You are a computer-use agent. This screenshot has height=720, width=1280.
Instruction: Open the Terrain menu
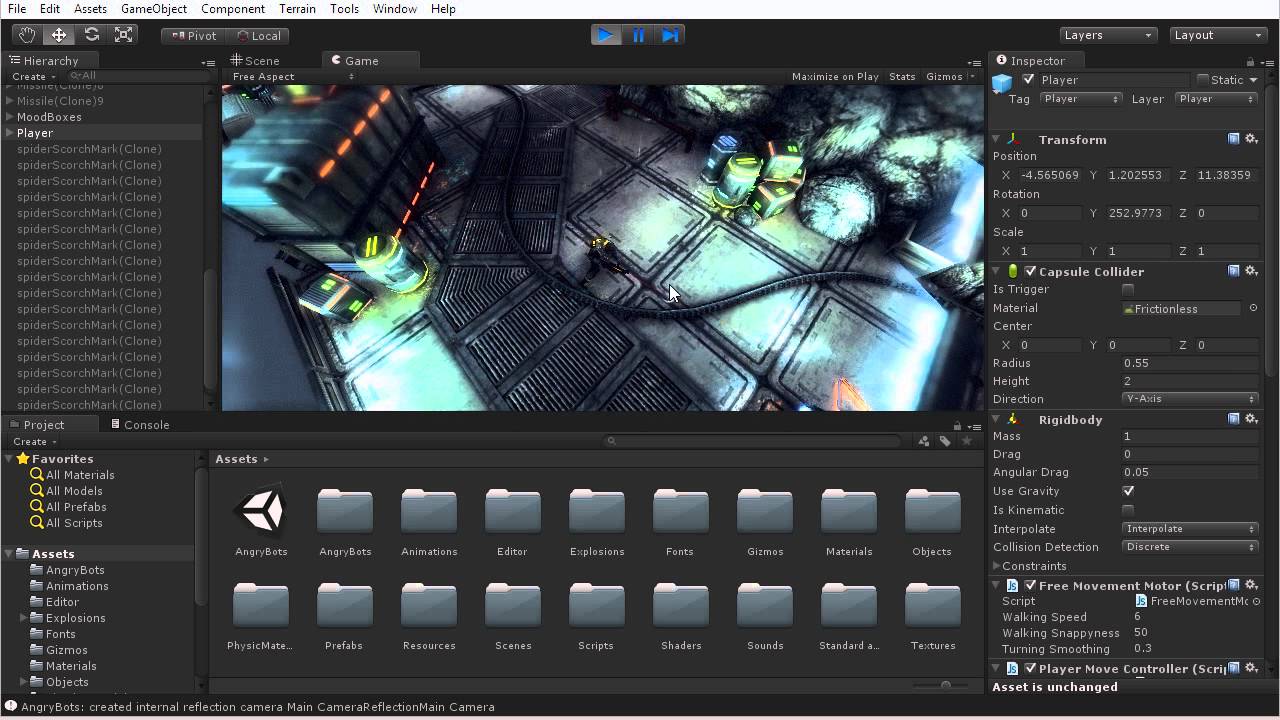click(297, 9)
